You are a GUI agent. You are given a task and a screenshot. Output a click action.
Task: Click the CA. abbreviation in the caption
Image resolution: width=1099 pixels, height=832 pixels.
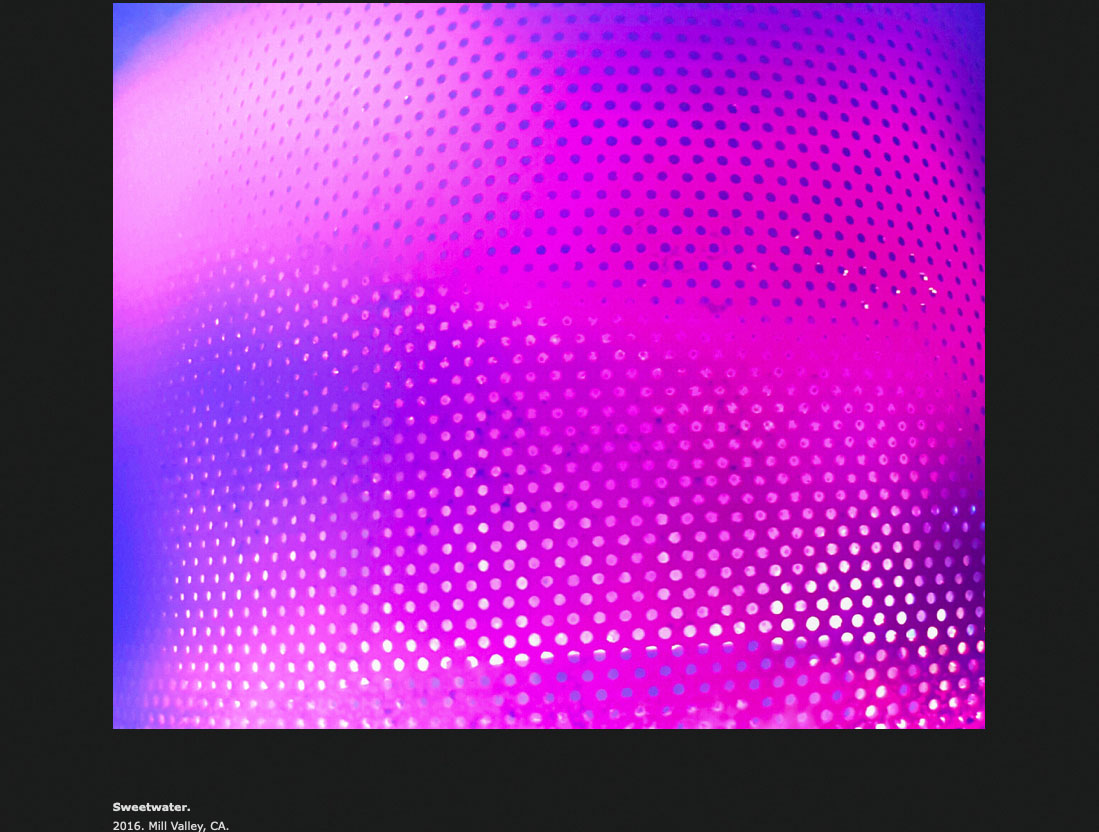[x=219, y=826]
